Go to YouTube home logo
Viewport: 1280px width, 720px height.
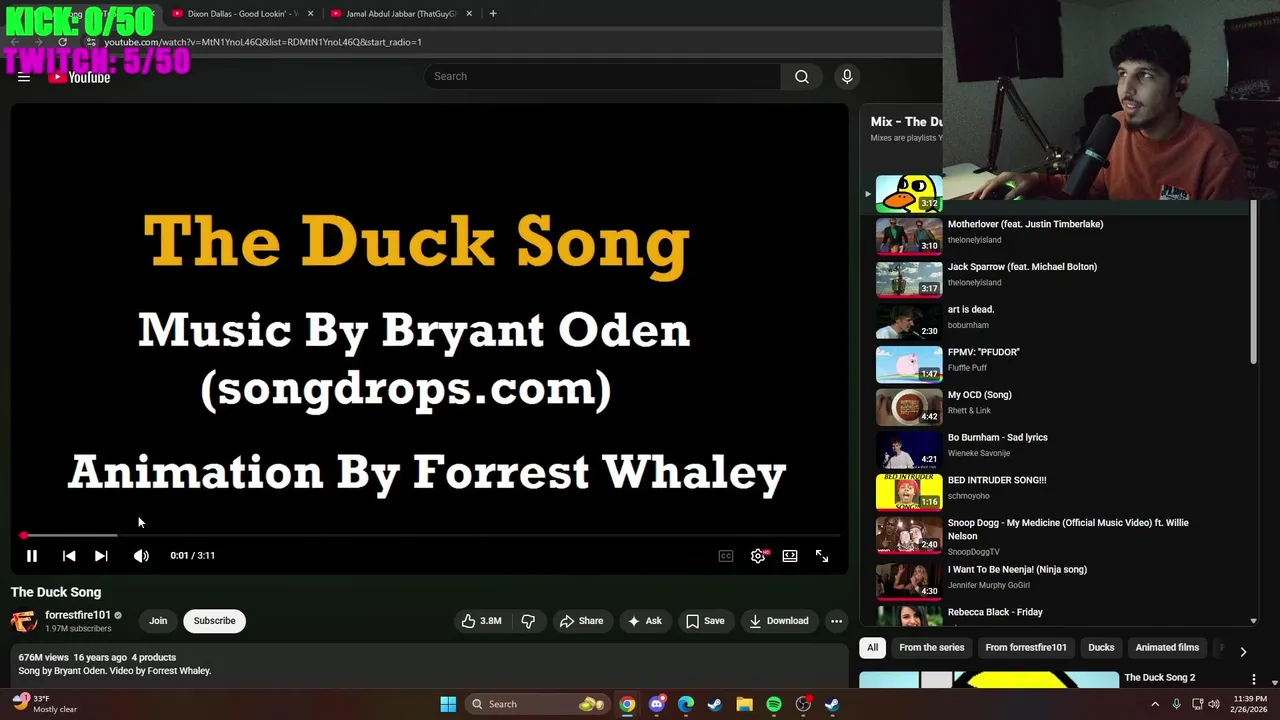tap(79, 78)
